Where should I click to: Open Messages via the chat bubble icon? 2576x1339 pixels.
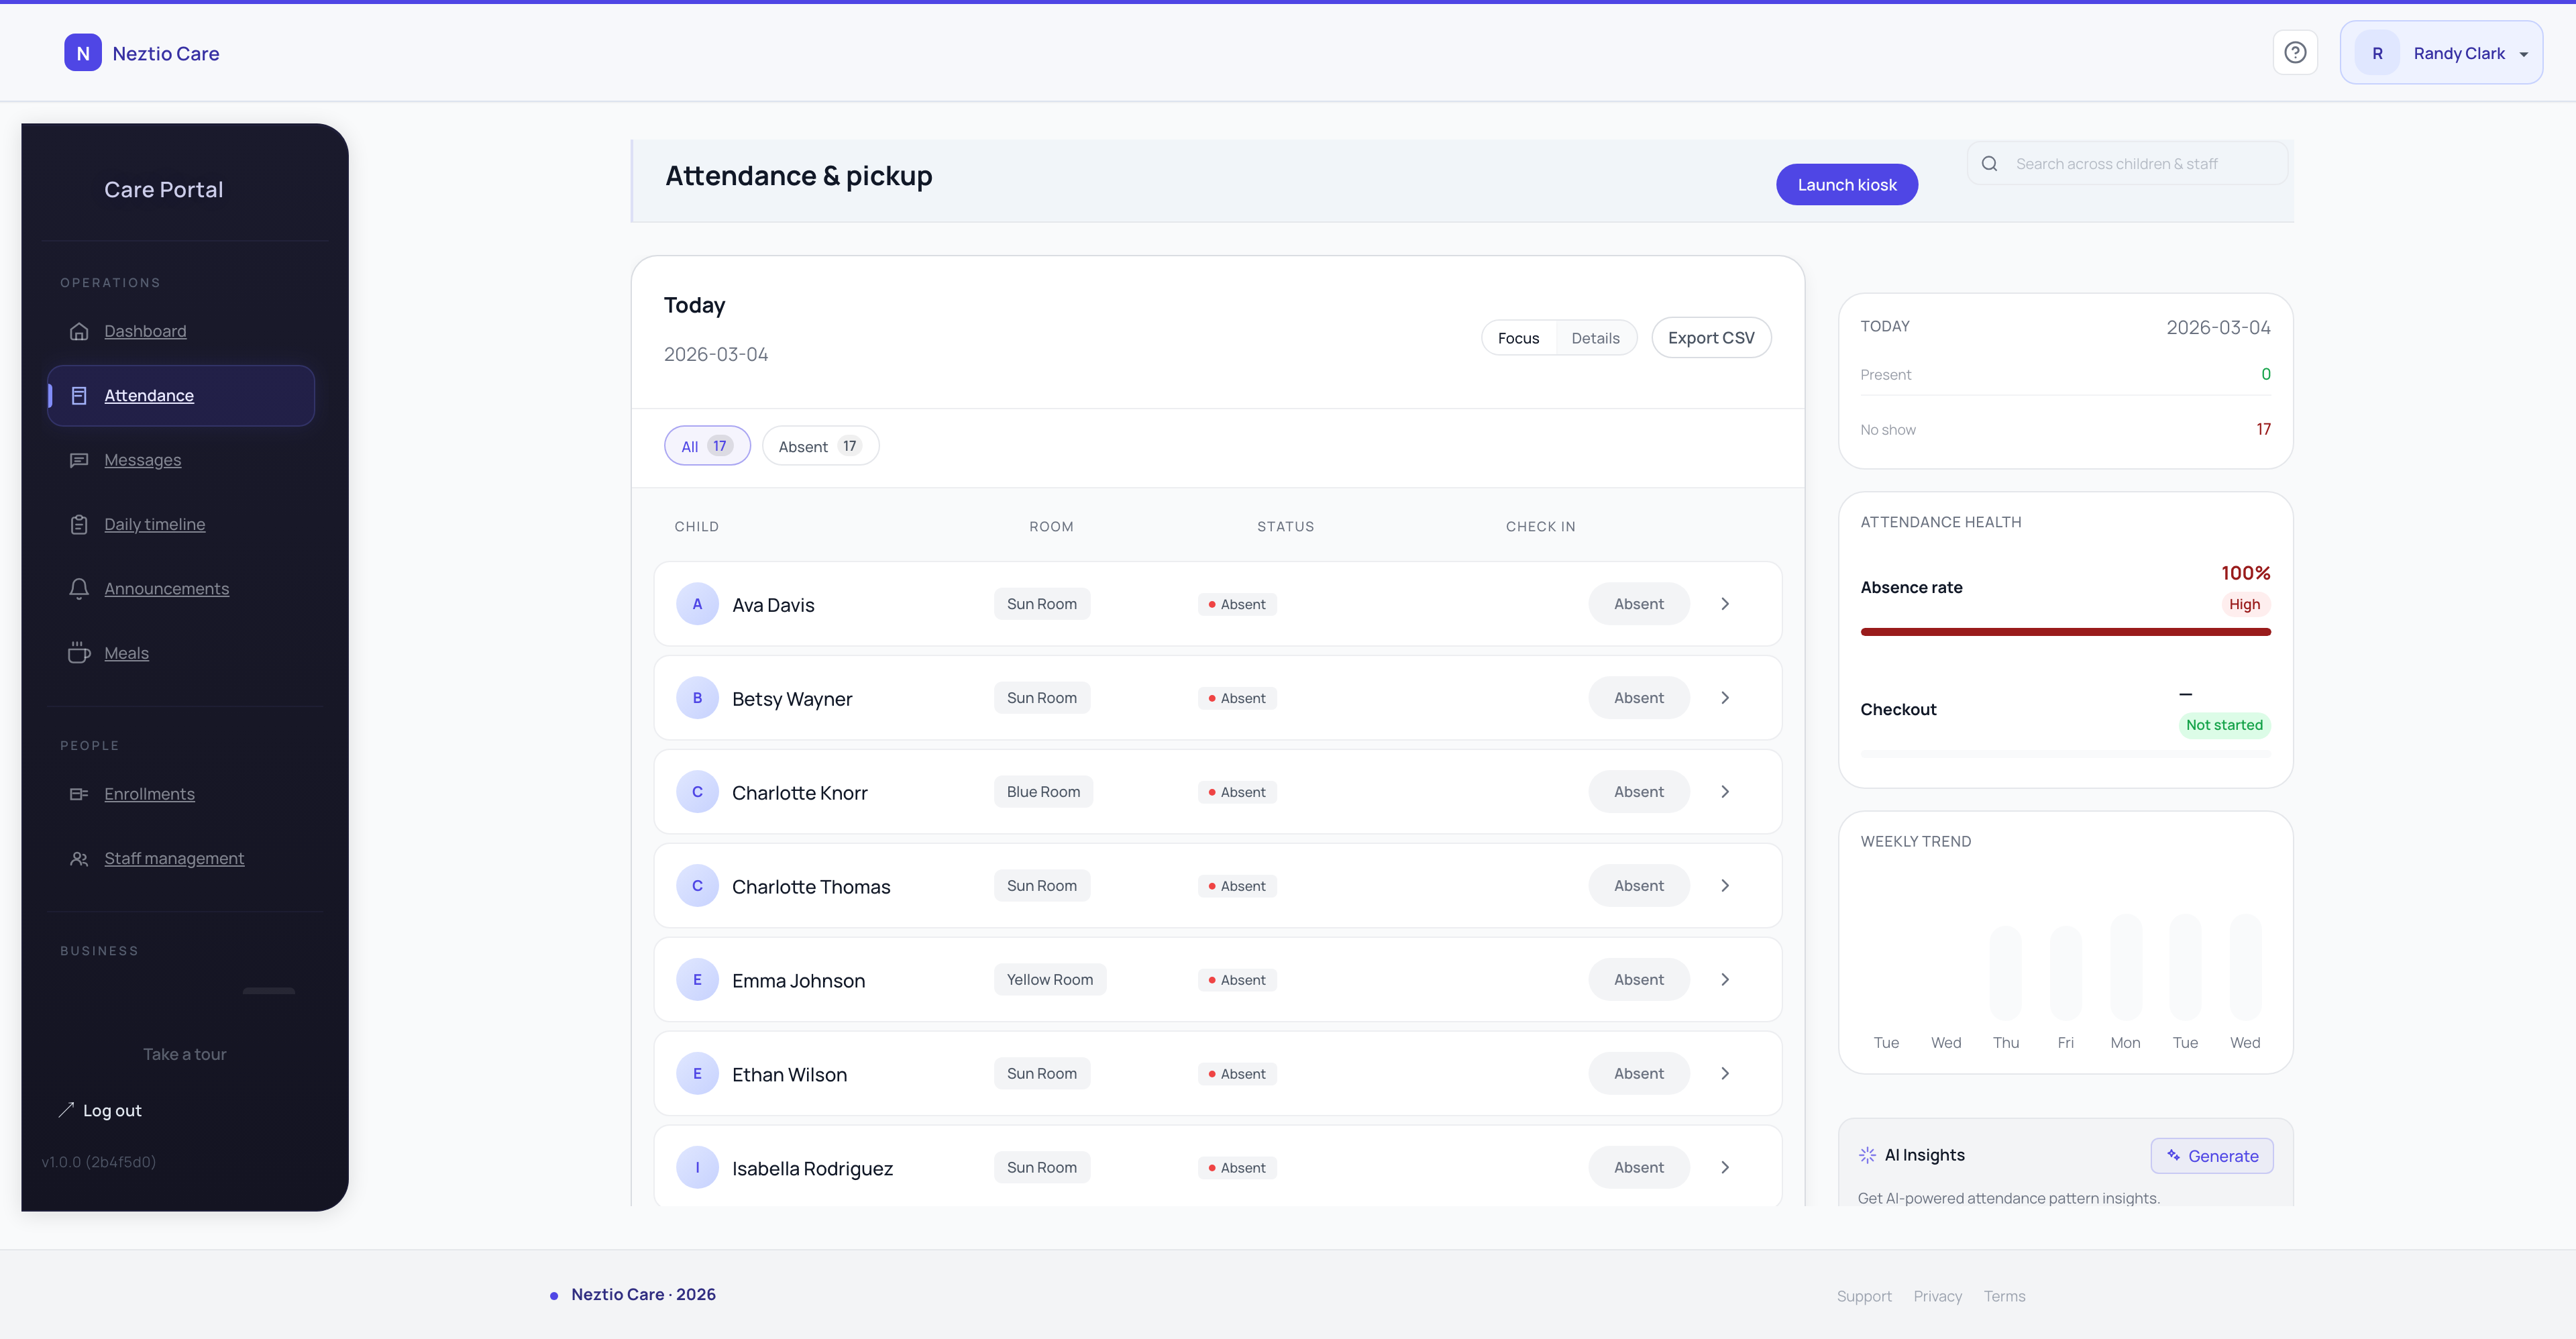[80, 460]
